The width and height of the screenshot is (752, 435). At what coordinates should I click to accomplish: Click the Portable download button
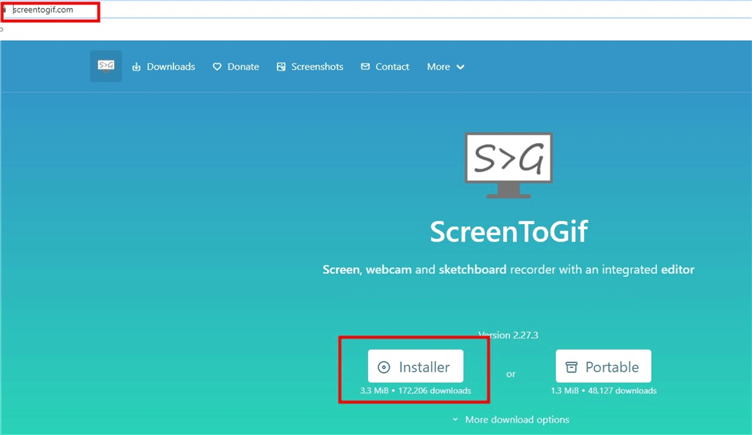603,366
